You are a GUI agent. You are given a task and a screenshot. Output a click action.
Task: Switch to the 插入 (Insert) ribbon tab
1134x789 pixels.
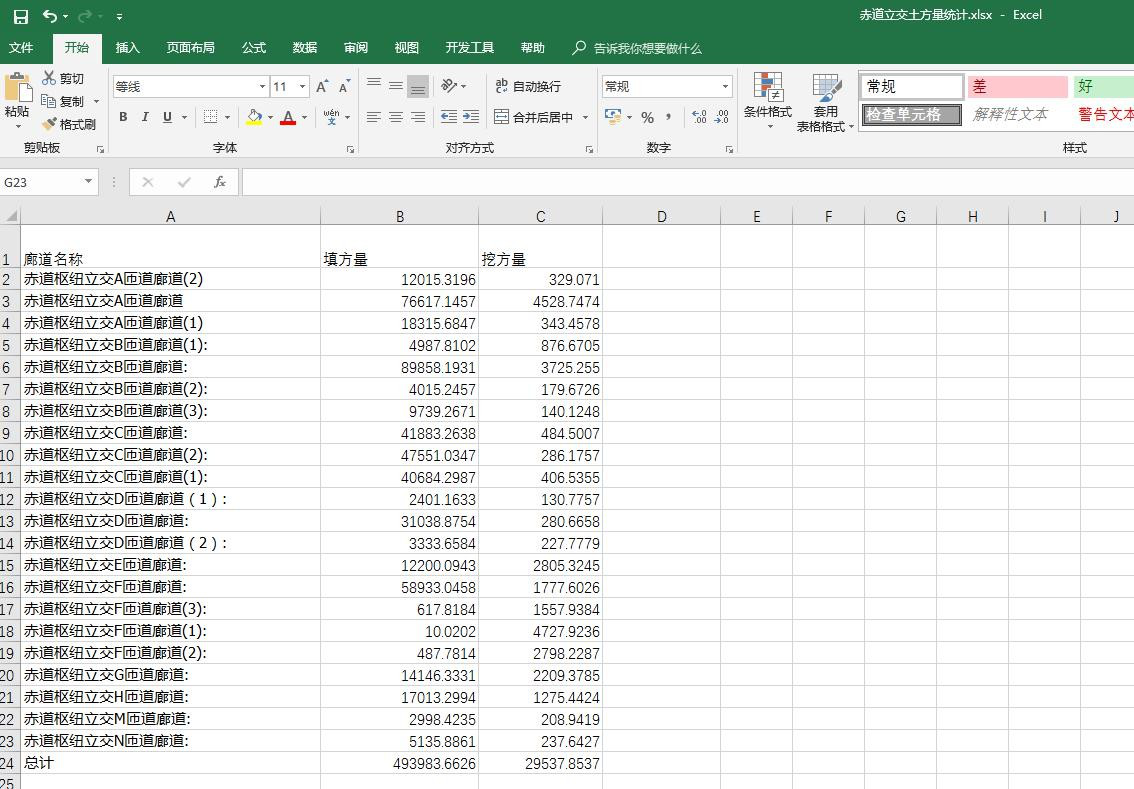tap(127, 48)
